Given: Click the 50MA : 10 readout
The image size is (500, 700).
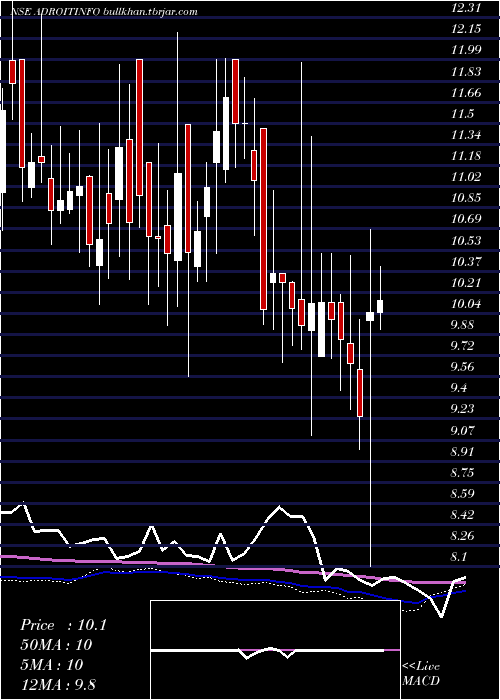Looking at the screenshot, I should [x=56, y=645].
